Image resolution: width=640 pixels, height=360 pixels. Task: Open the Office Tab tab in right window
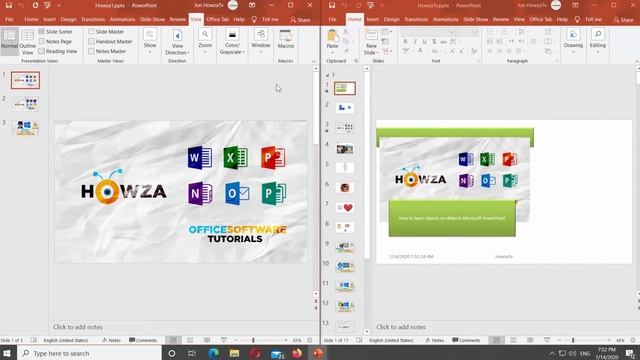tap(541, 19)
